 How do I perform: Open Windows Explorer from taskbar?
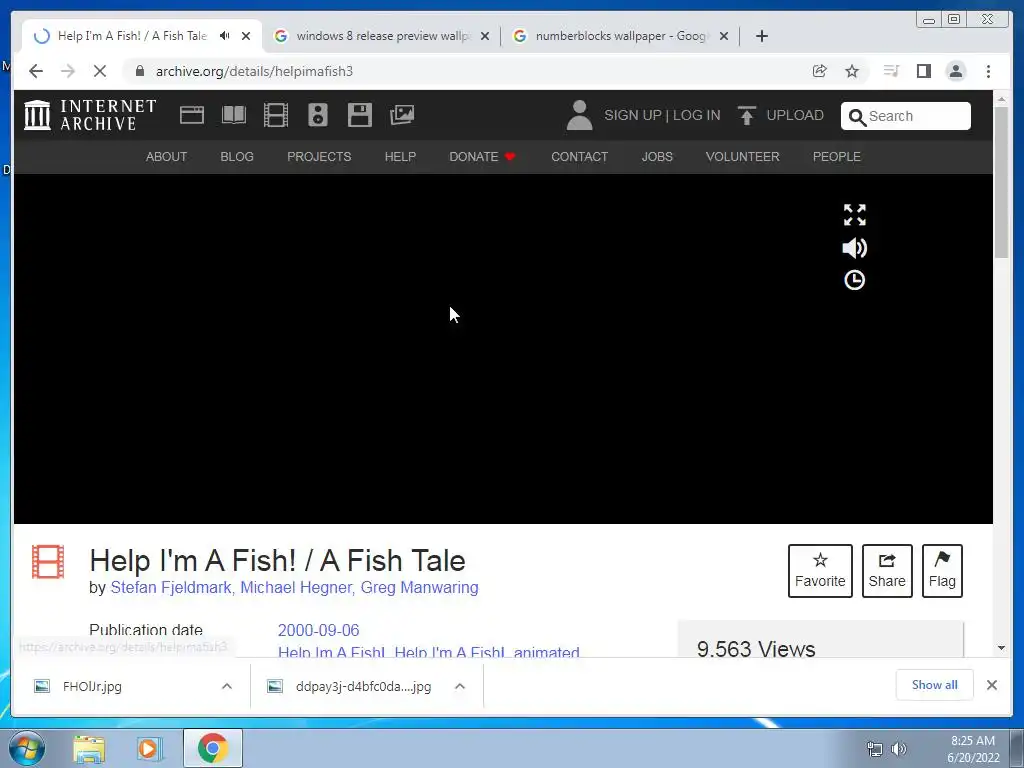pos(89,748)
